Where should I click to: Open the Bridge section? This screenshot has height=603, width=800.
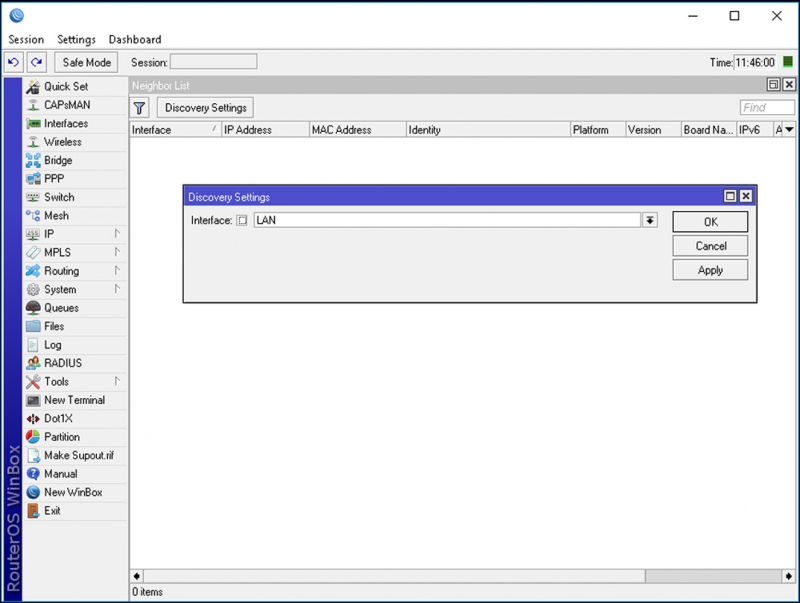pyautogui.click(x=58, y=160)
